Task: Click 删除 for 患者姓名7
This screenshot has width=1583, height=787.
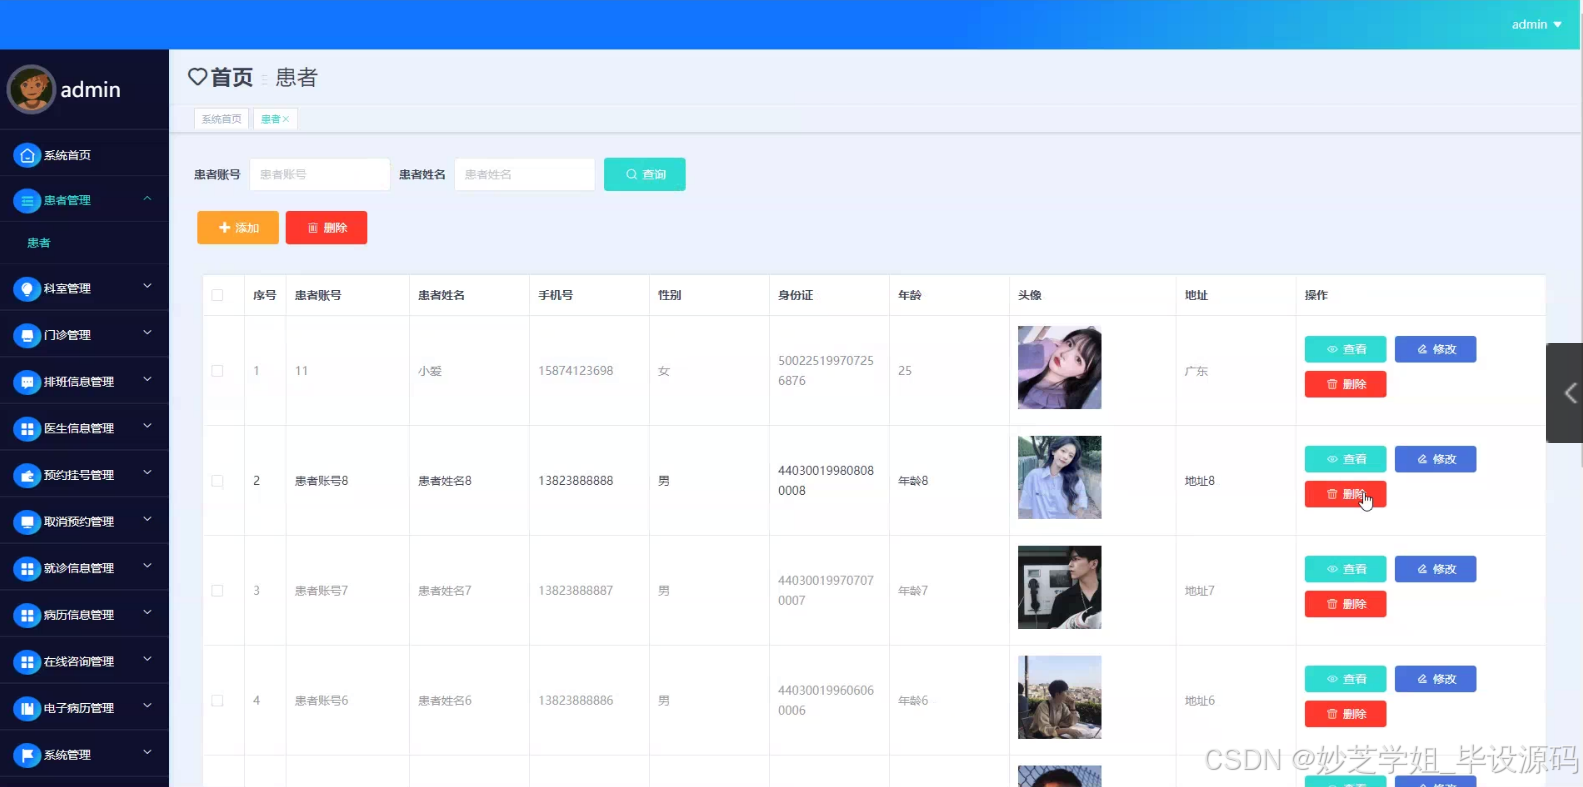Action: 1345,604
